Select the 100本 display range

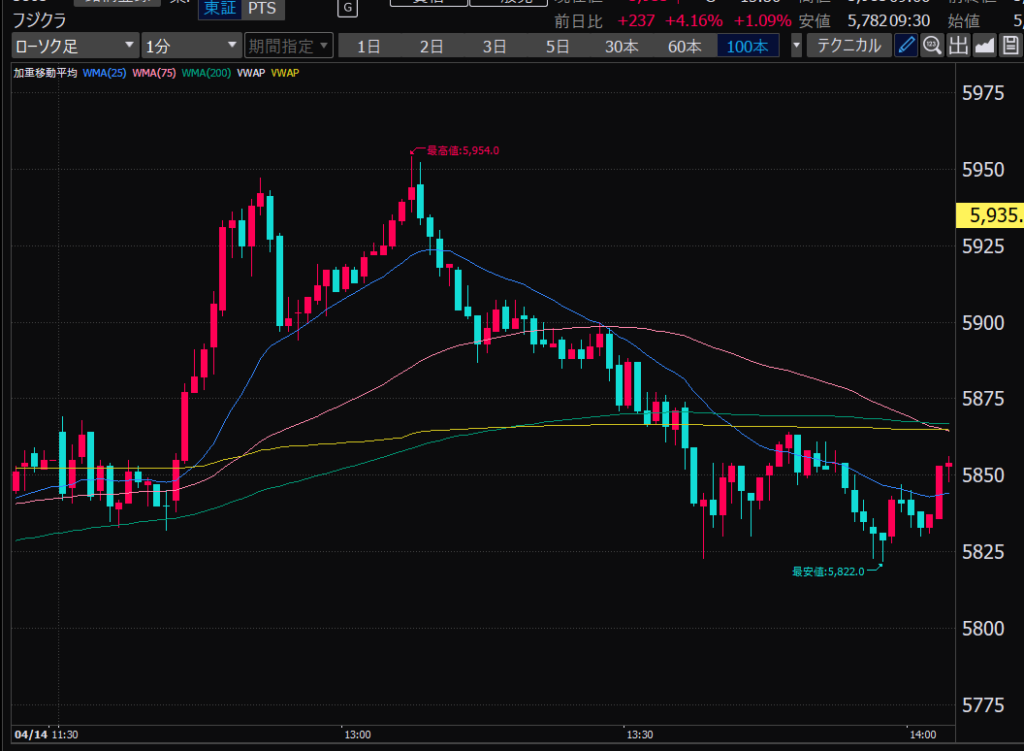(747, 46)
